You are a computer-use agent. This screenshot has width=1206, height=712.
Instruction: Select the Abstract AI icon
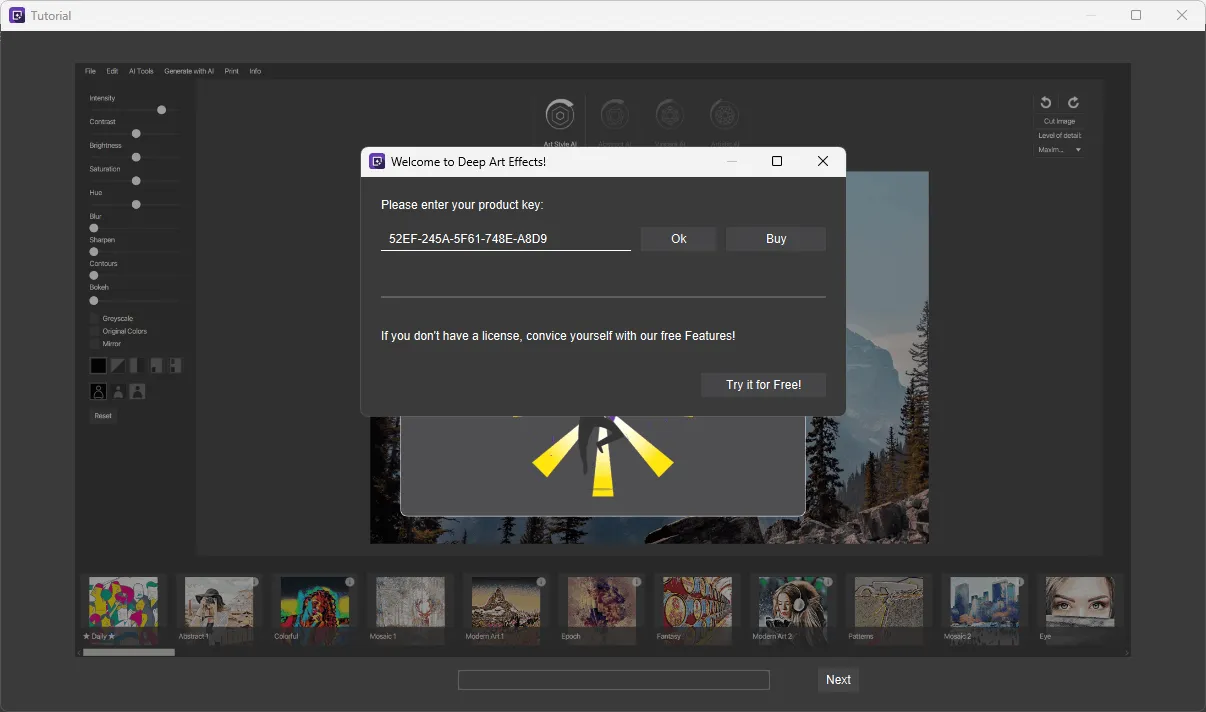point(614,116)
